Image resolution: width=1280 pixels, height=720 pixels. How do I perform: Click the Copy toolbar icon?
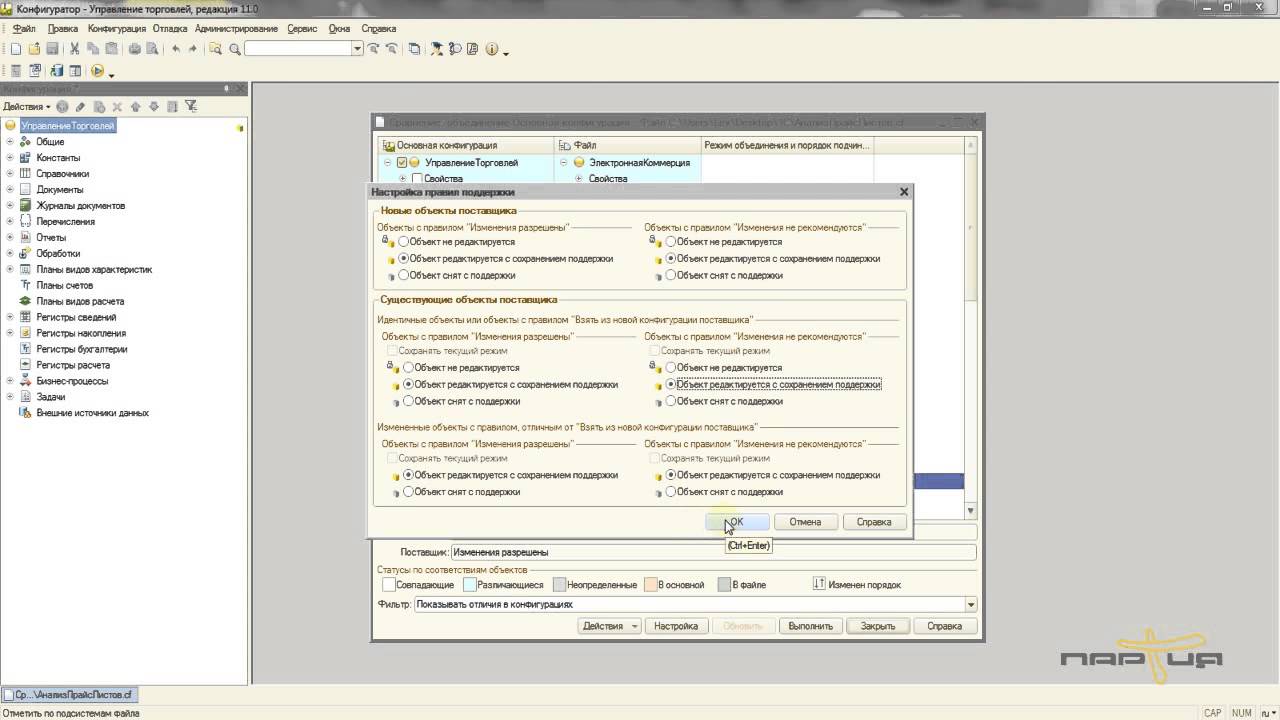[93, 48]
